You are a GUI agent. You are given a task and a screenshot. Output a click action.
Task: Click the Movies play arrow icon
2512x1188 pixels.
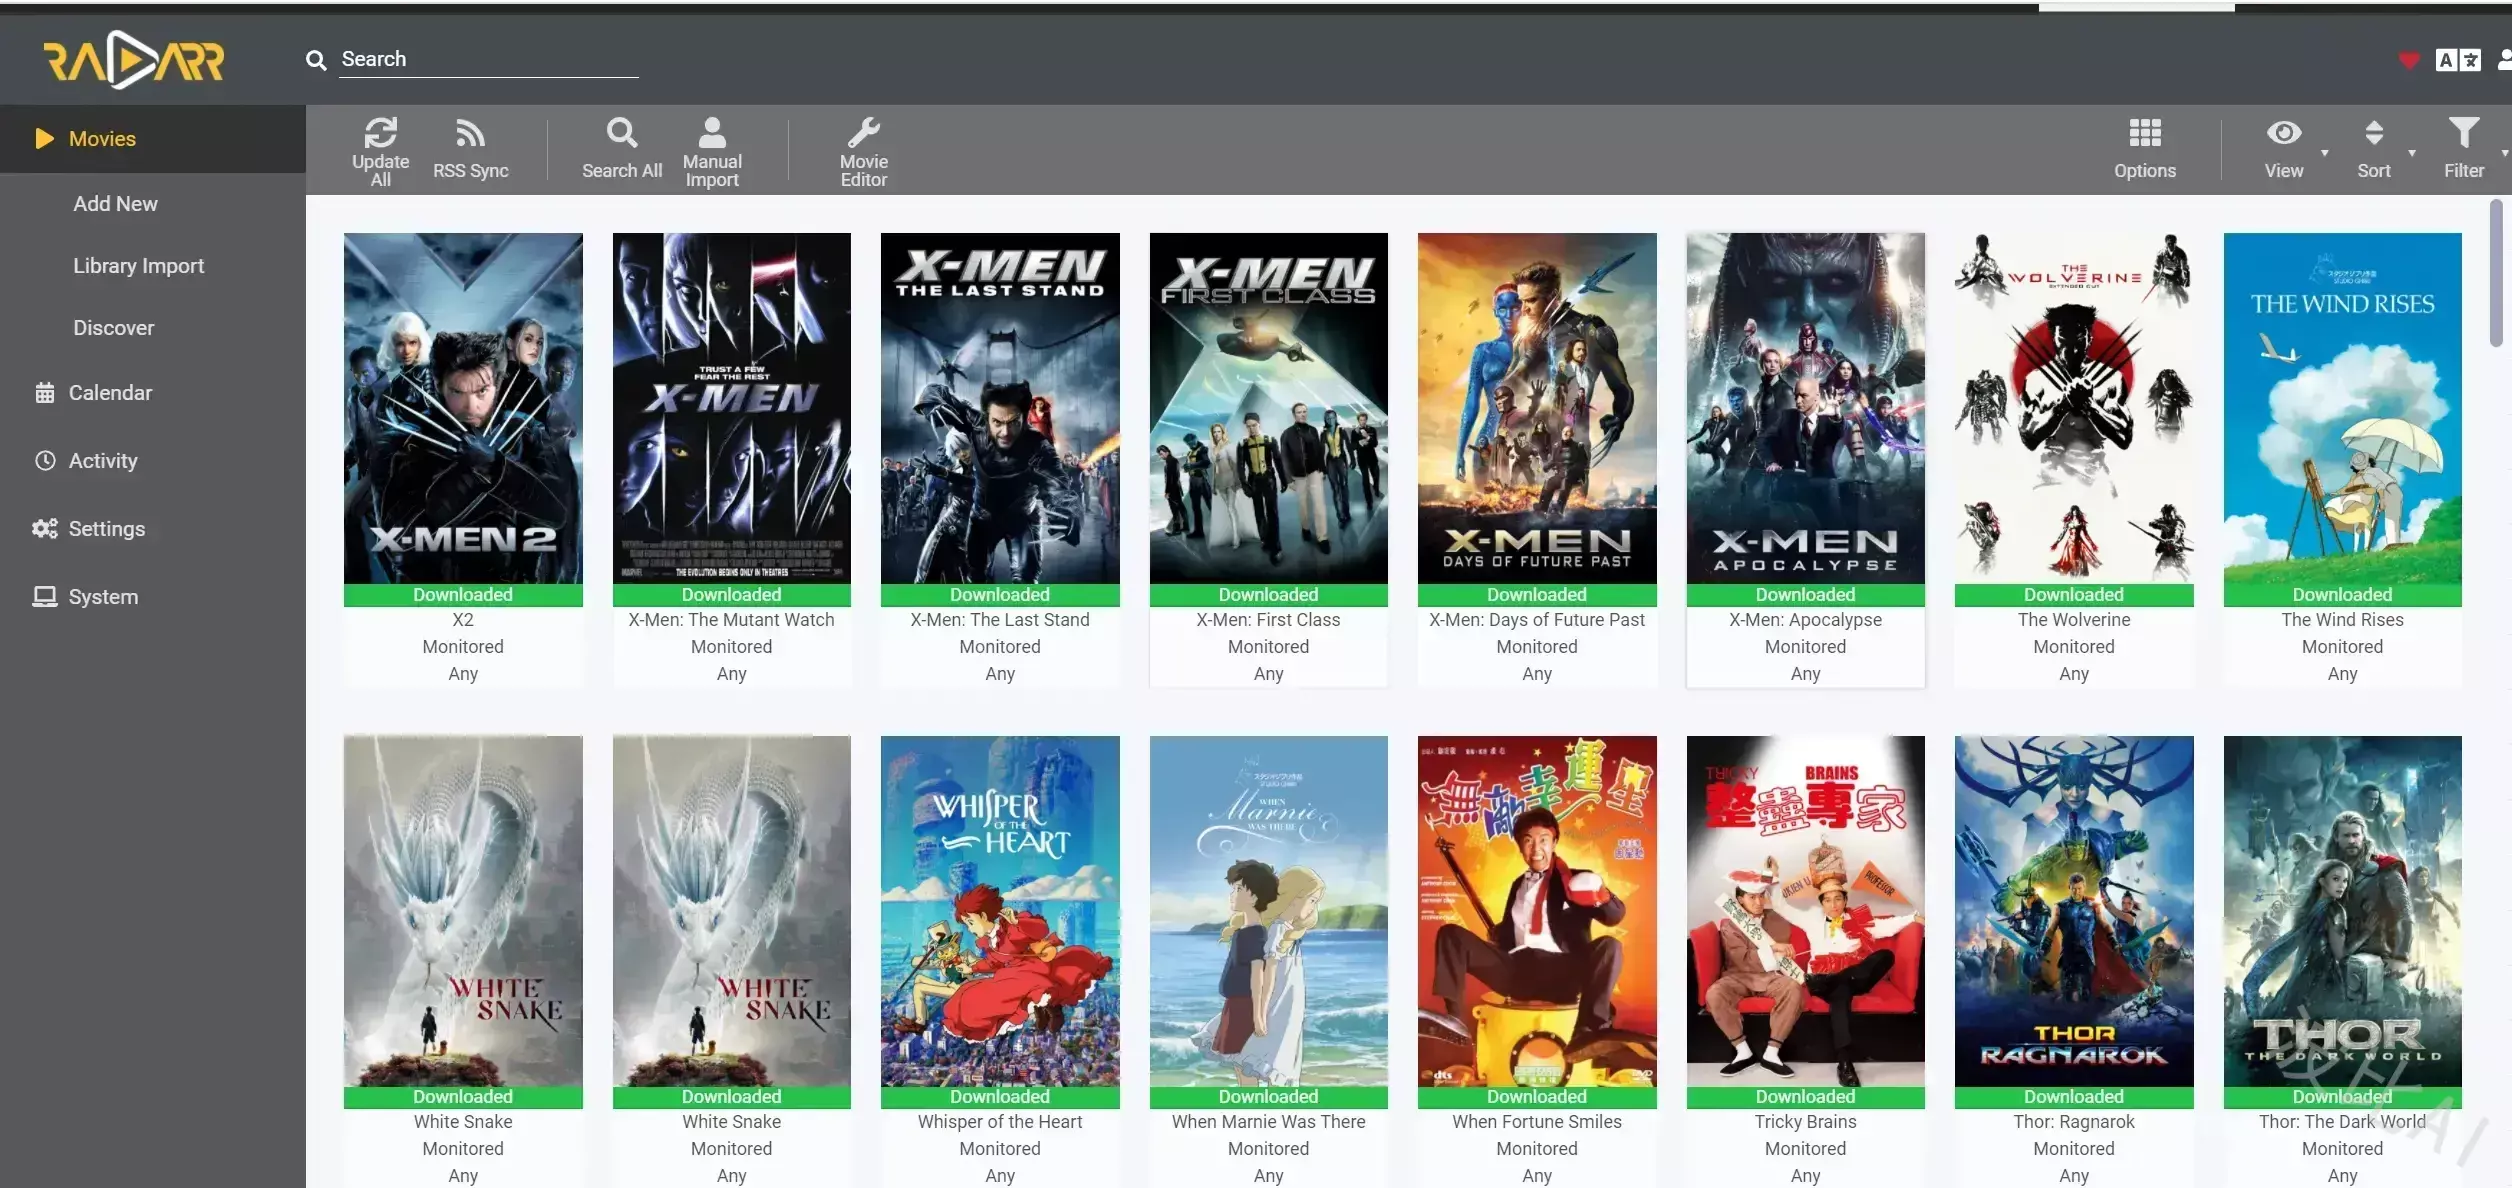(x=45, y=139)
